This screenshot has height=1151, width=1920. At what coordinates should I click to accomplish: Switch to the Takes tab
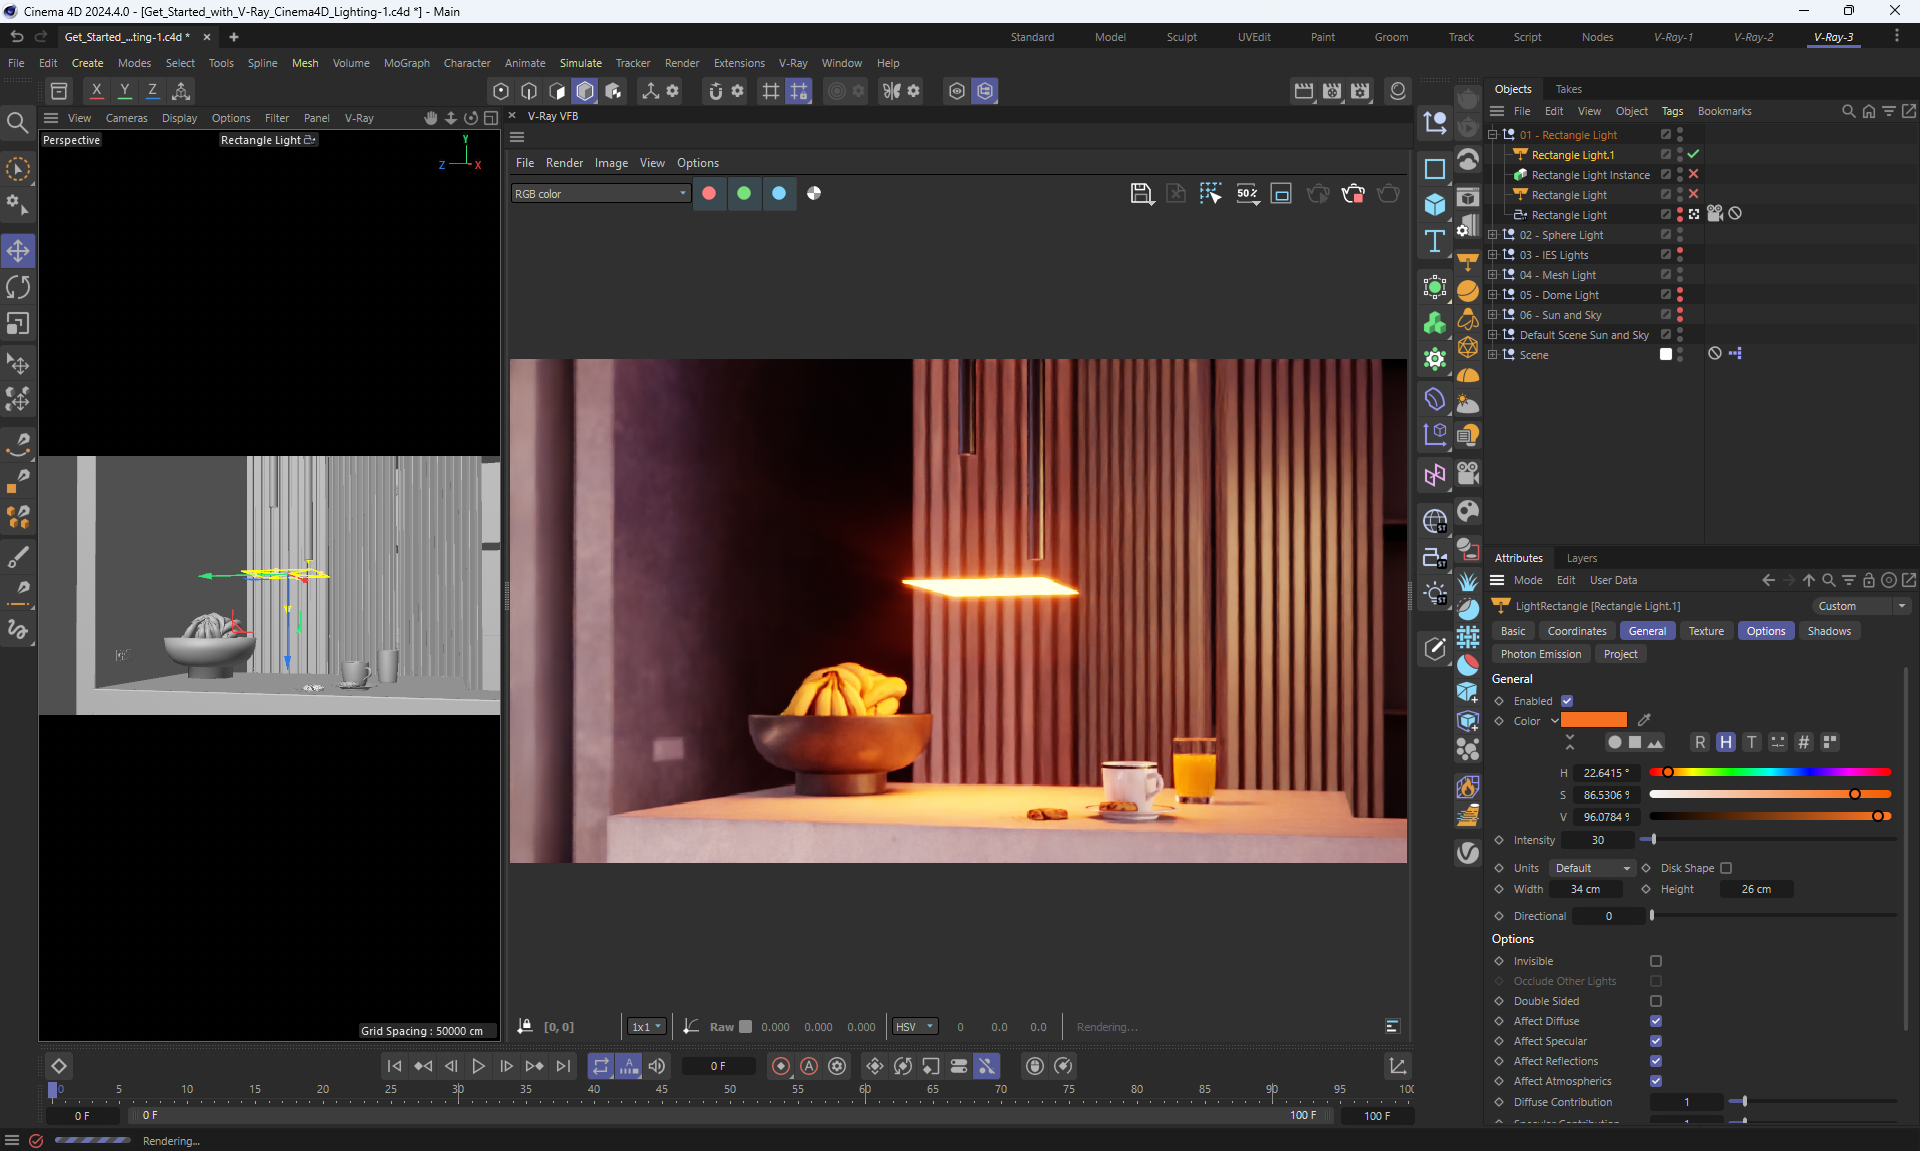tap(1568, 89)
